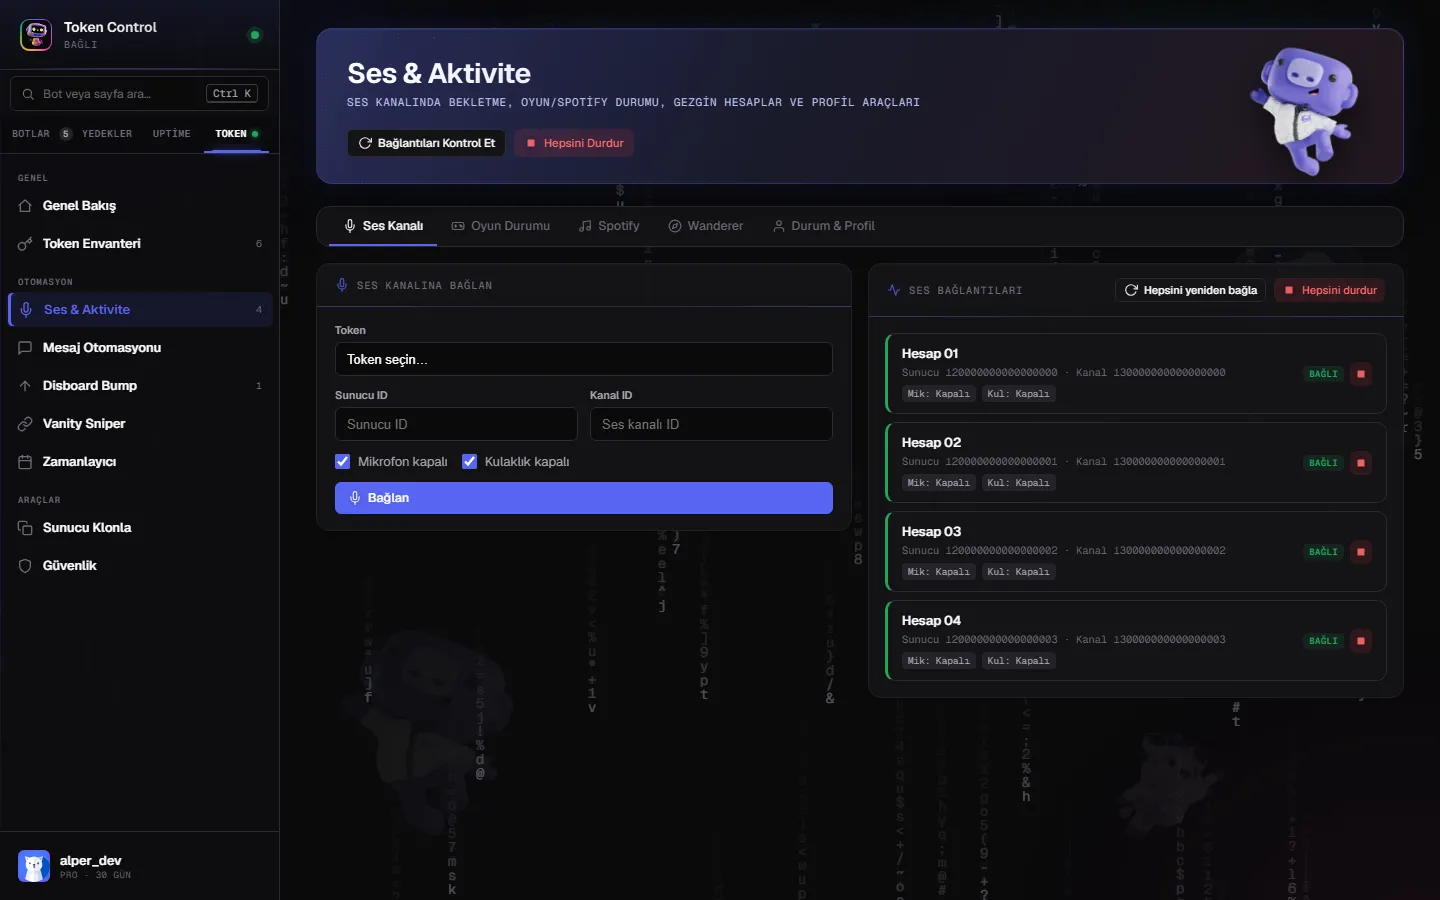Select Ses & Aktivite sidebar item
The image size is (1440, 900).
(140, 310)
